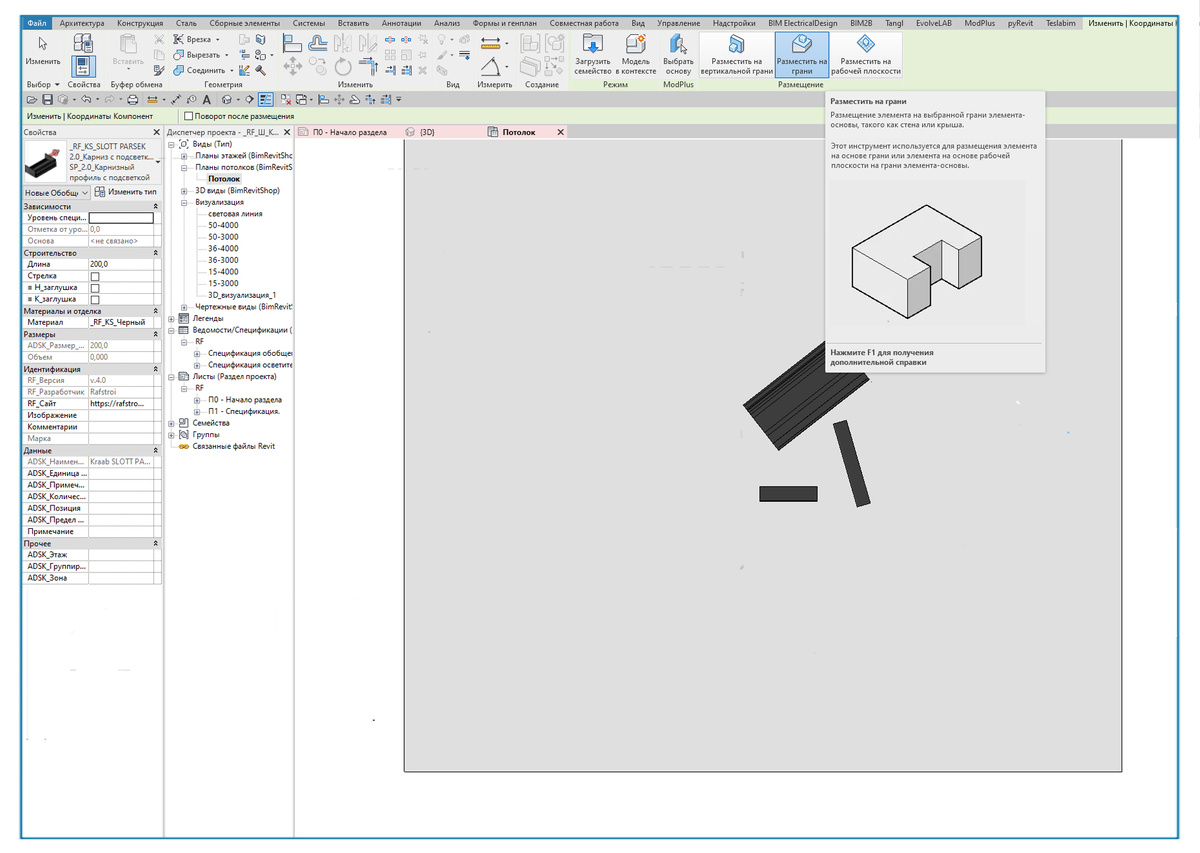The width and height of the screenshot is (1200, 853).
Task: Switch to the Управление ribbon tab
Action: (679, 22)
